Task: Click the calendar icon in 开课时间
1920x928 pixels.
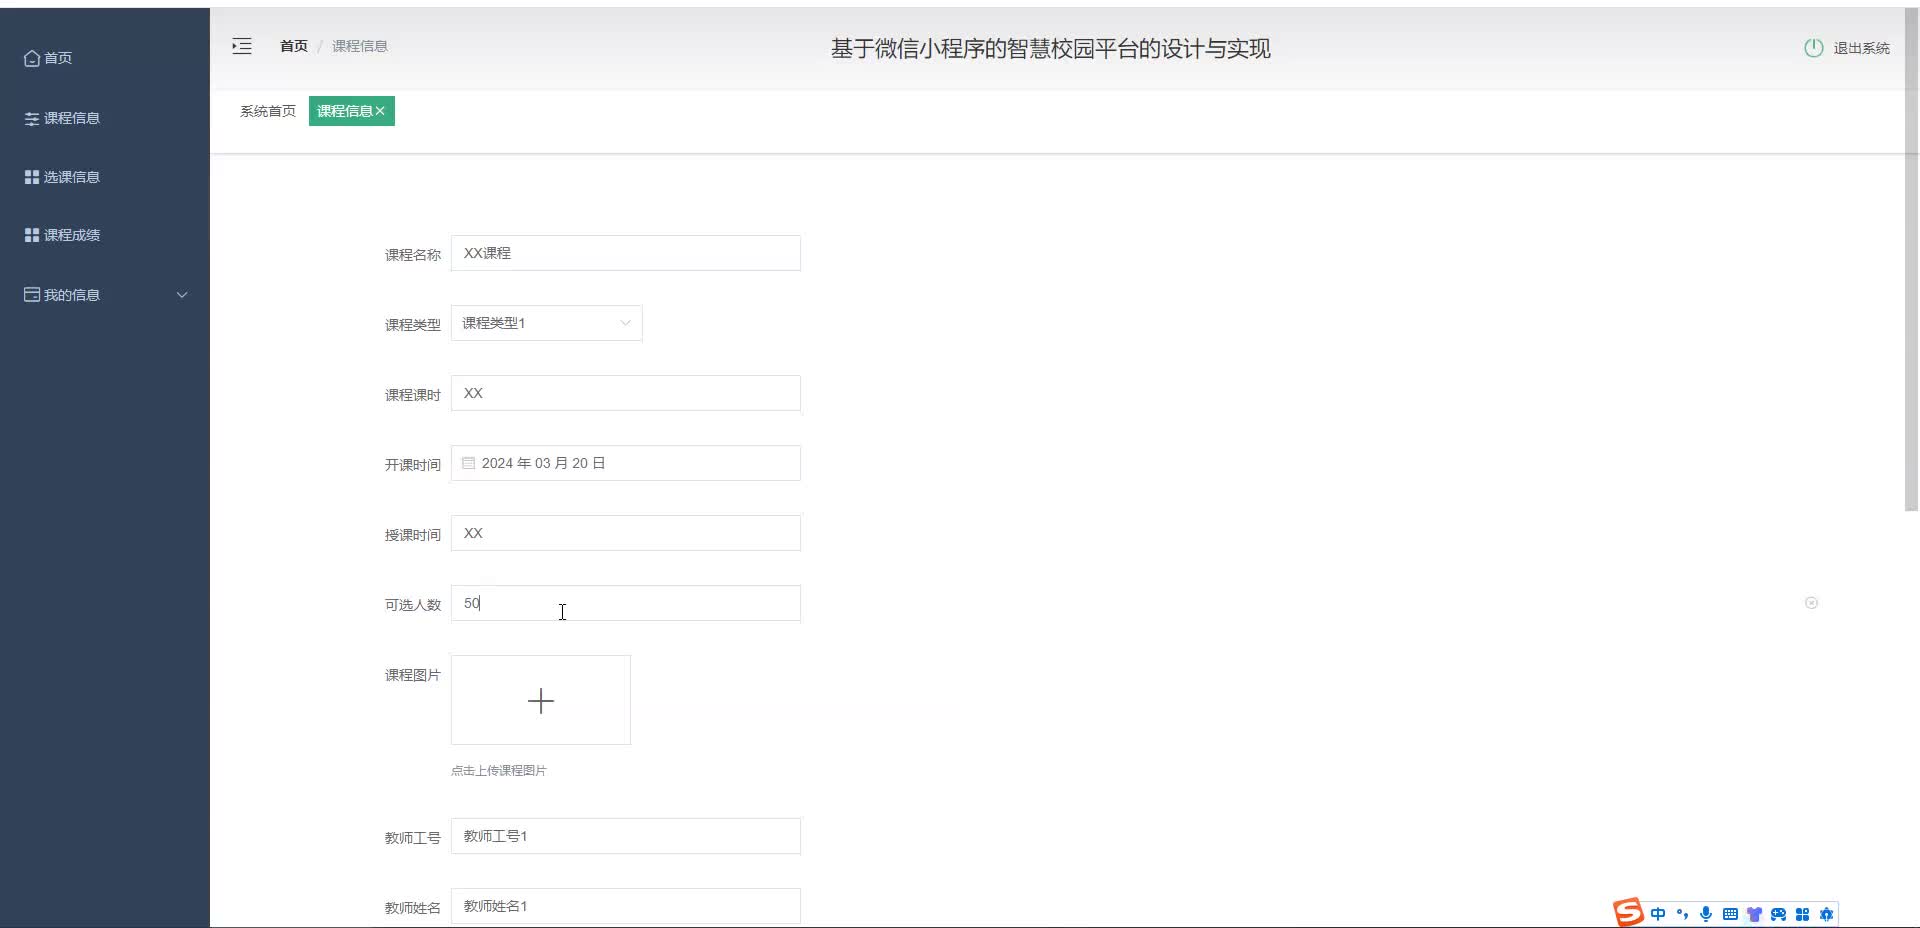Action: (468, 463)
